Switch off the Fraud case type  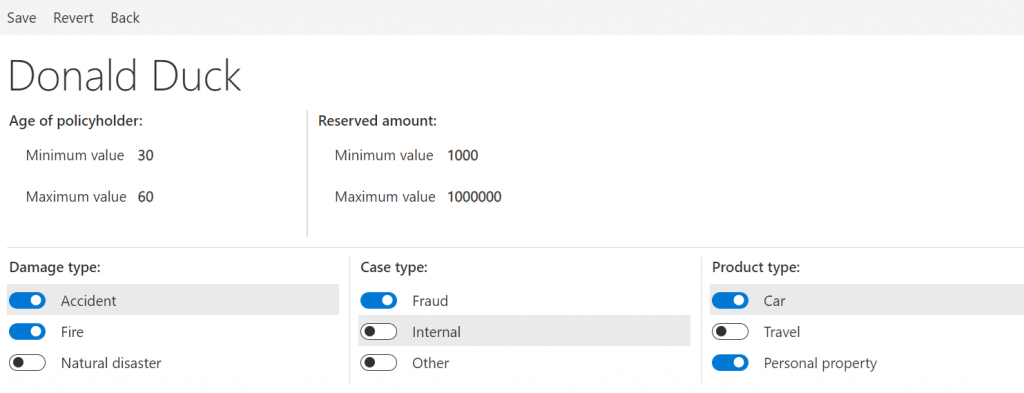click(379, 300)
